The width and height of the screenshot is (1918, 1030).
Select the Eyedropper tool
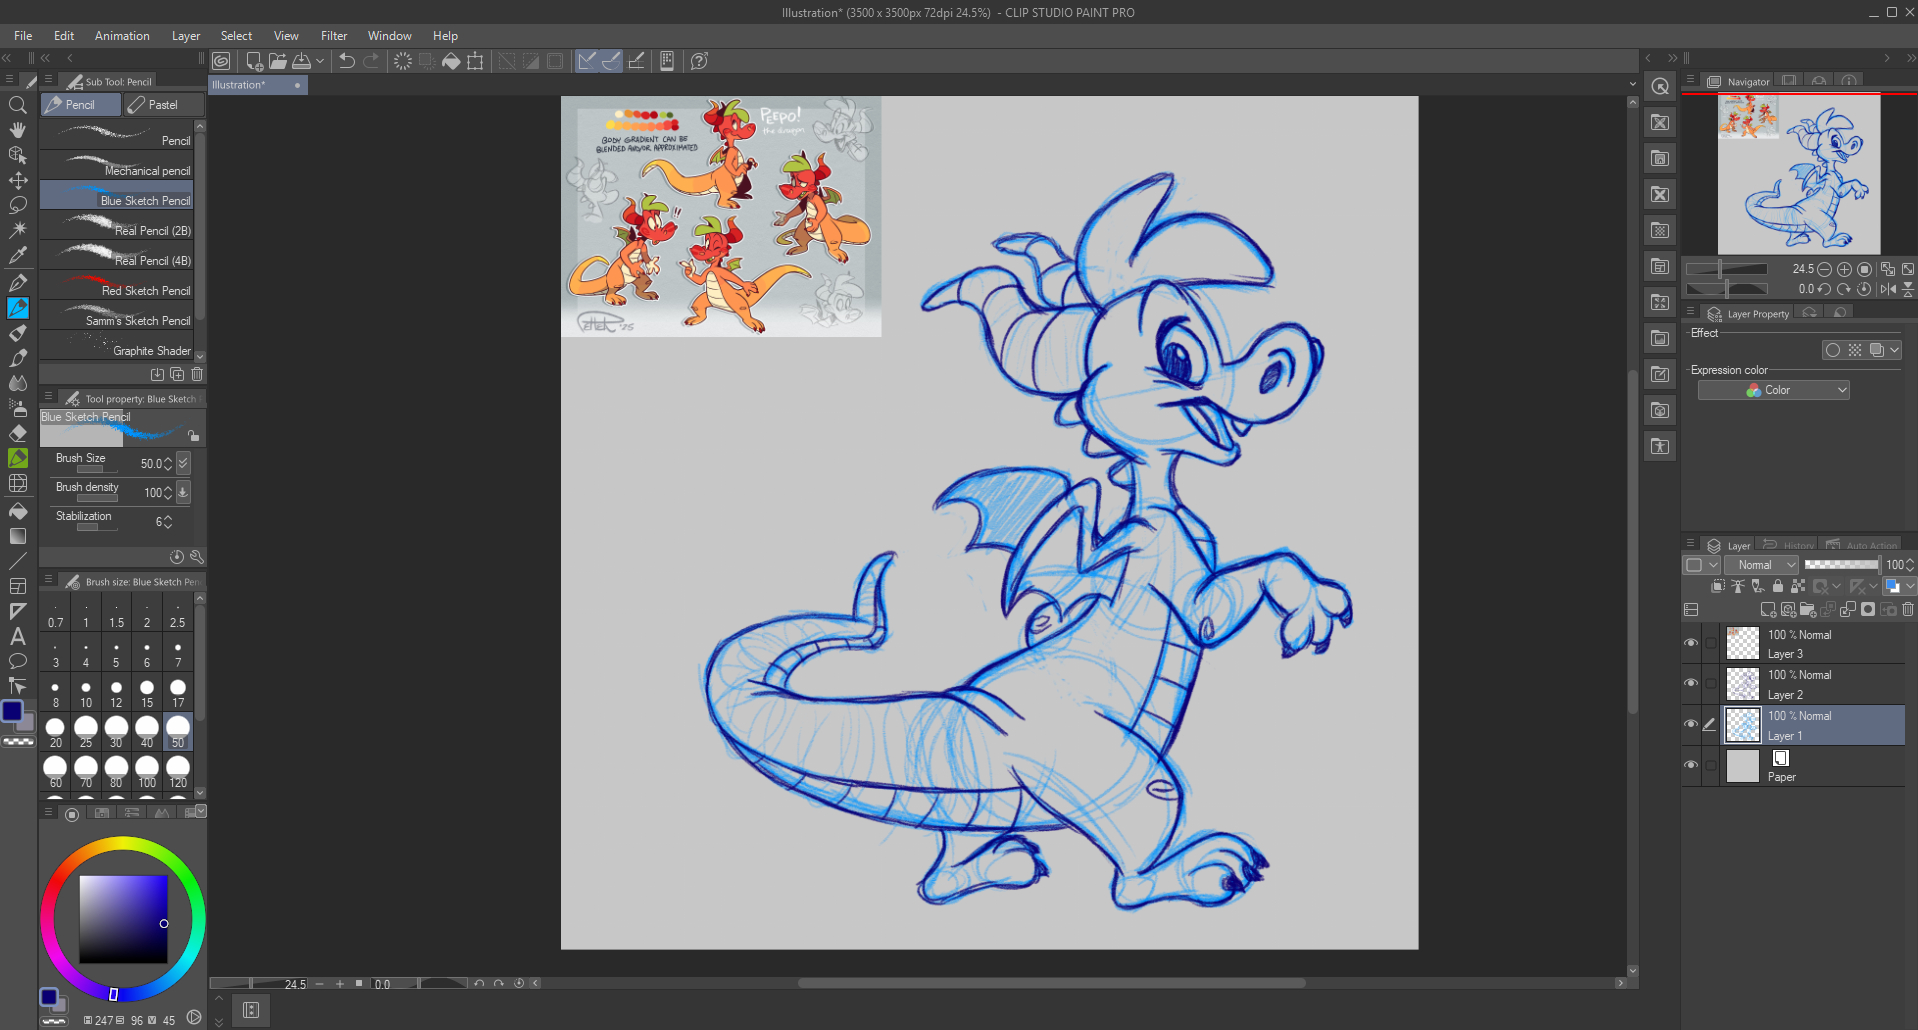tap(17, 255)
